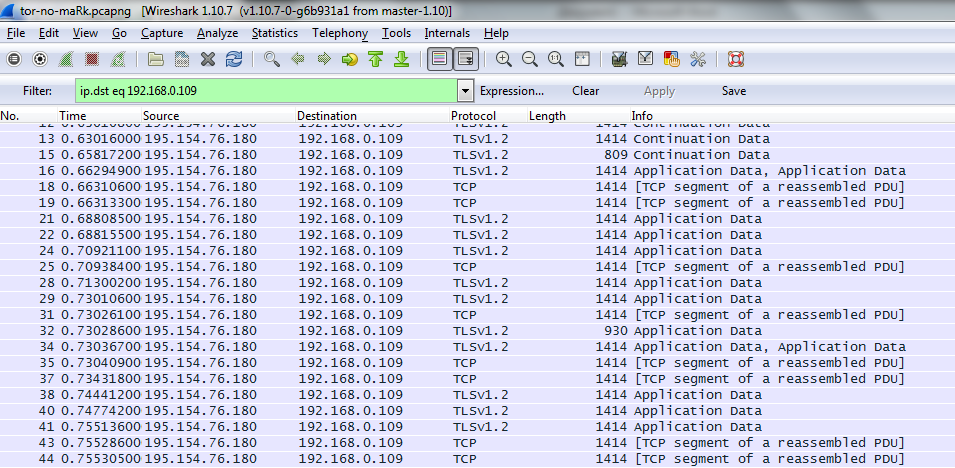Sort by the Info column header
This screenshot has height=468, width=955.
tap(792, 116)
